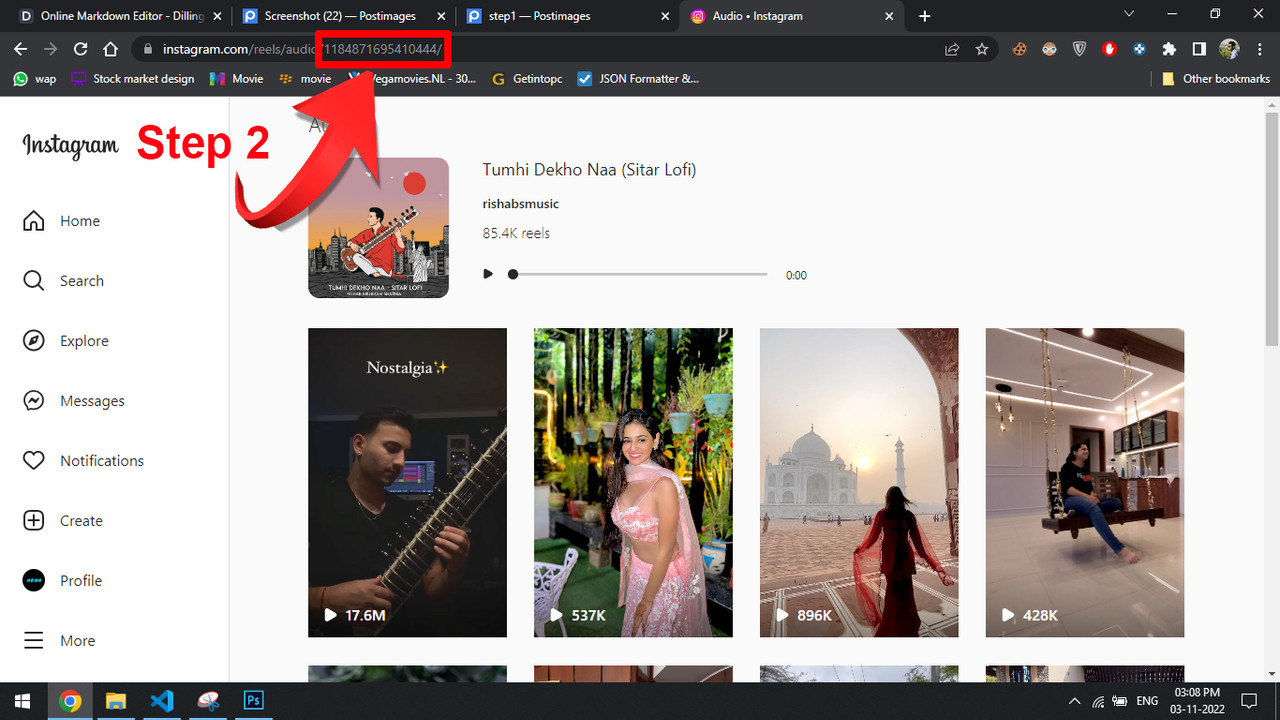This screenshot has width=1280, height=720.
Task: Open the Nostalgia reel with 17.6M views
Action: coord(407,482)
